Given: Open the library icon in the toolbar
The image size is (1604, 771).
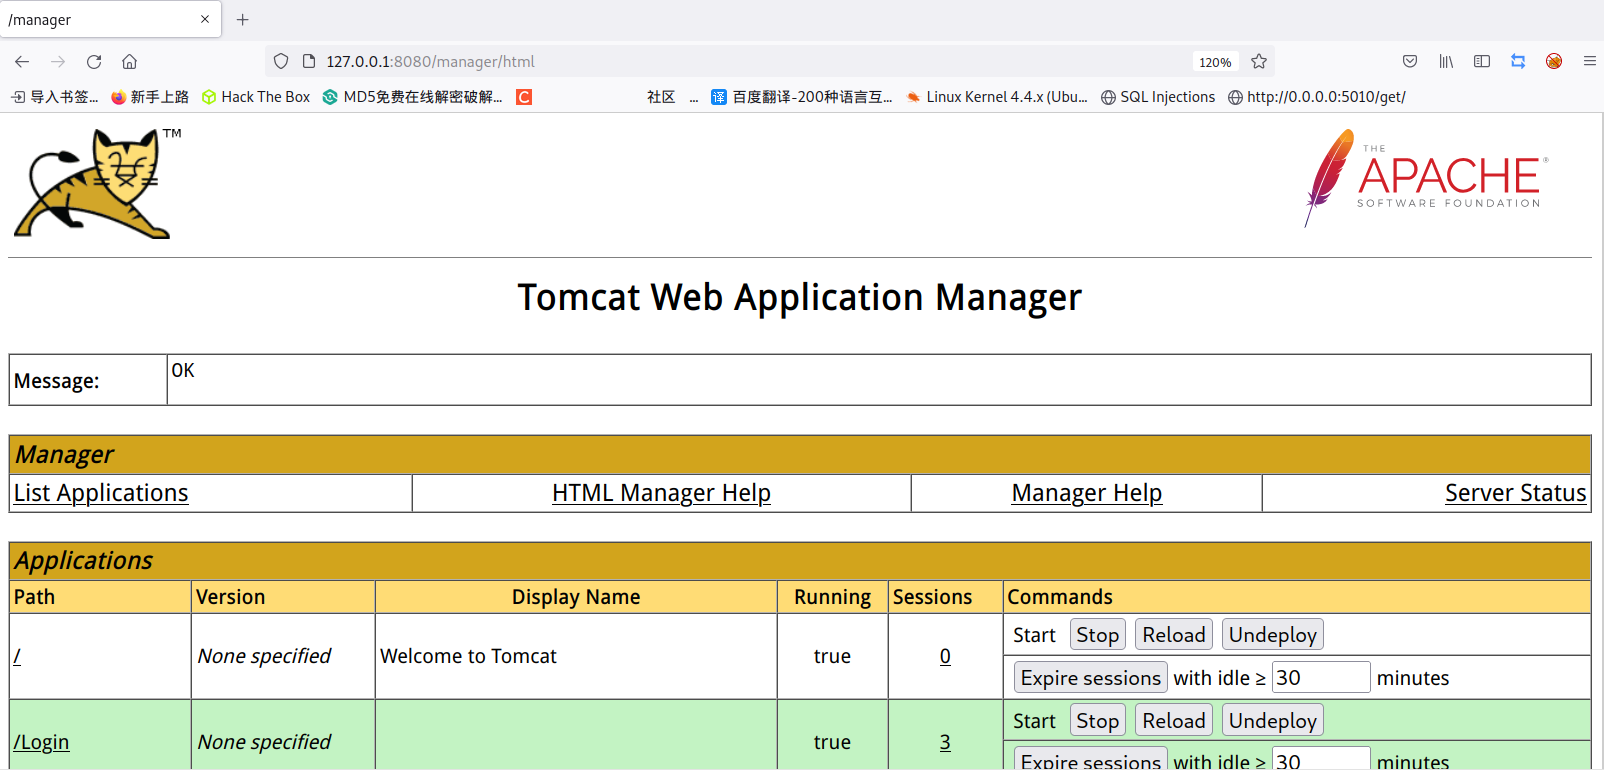Looking at the screenshot, I should 1446,62.
